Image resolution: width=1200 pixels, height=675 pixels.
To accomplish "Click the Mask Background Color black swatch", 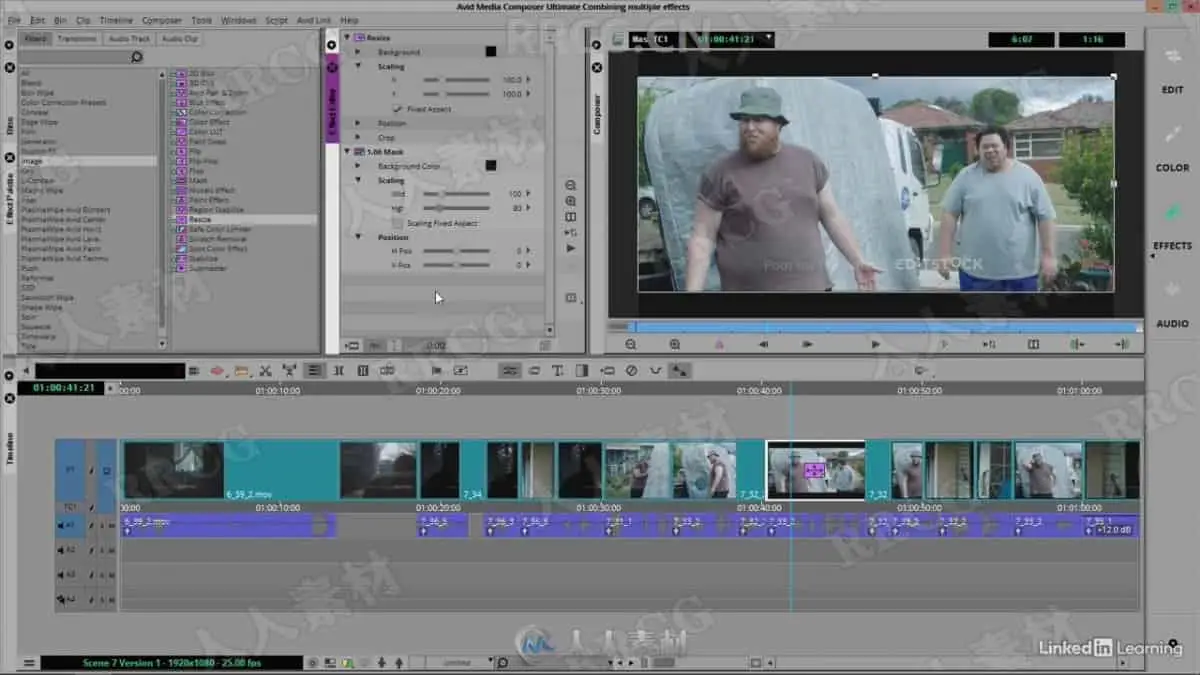I will point(491,166).
